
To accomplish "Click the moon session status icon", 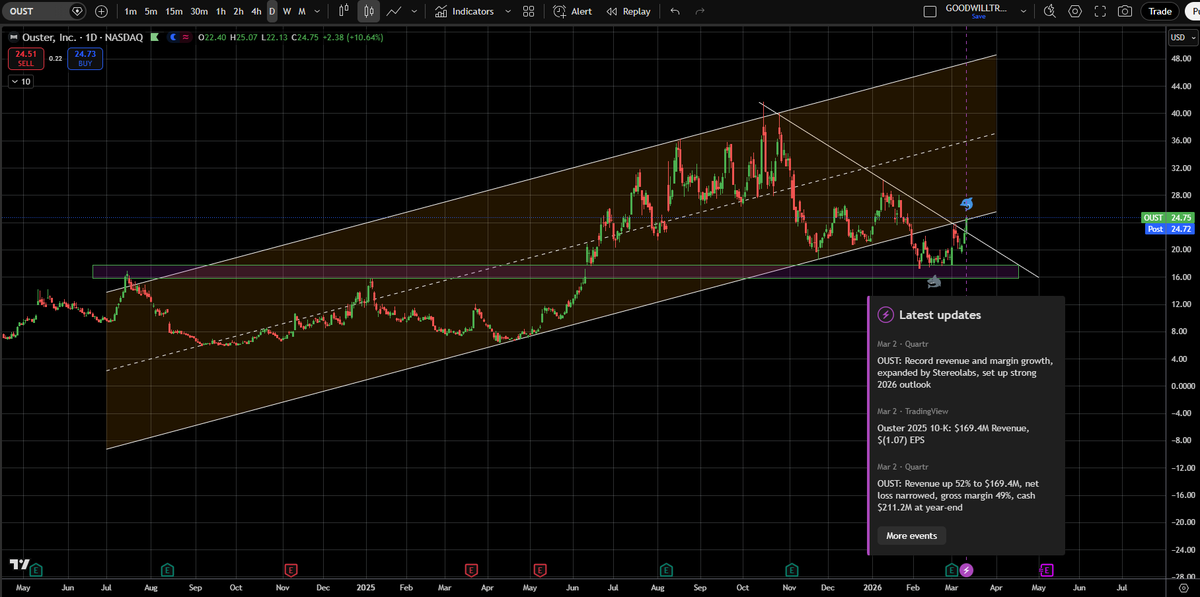I will point(175,38).
